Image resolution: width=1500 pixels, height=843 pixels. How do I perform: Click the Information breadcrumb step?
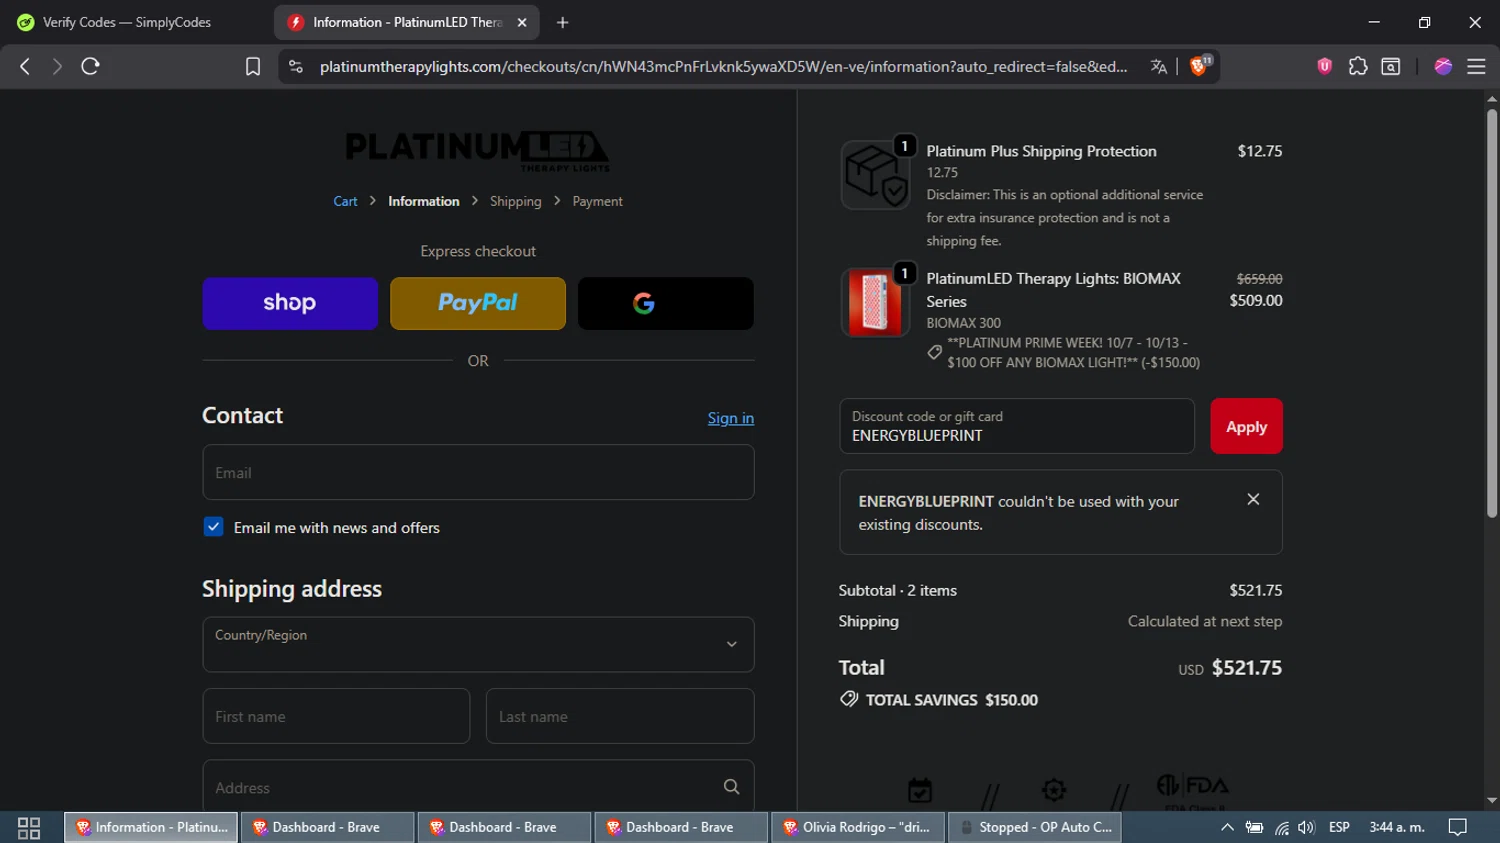(x=424, y=201)
